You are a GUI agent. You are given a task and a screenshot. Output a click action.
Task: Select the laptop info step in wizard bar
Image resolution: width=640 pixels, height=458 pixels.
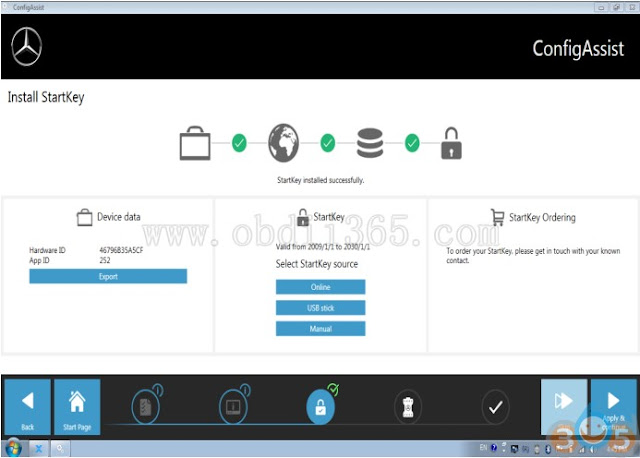point(233,407)
